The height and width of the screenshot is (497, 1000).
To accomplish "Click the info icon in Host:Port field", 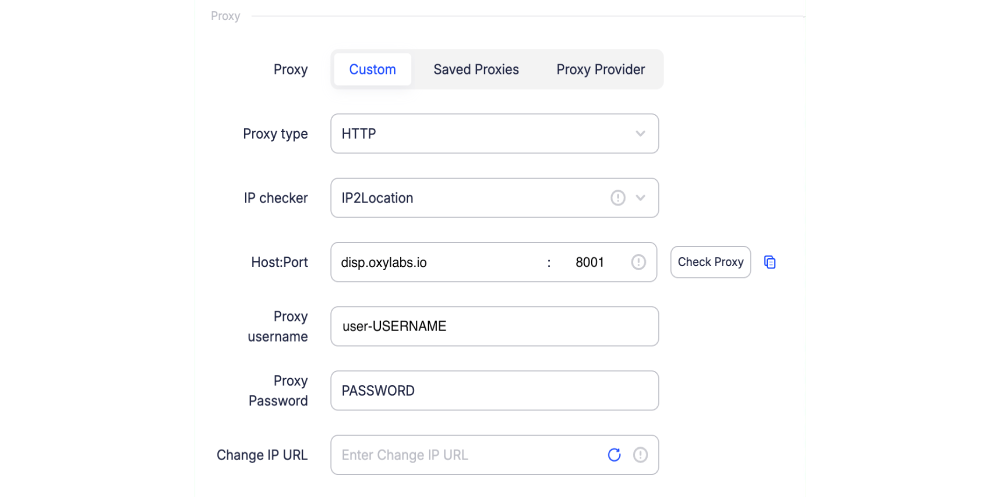I will [x=638, y=262].
